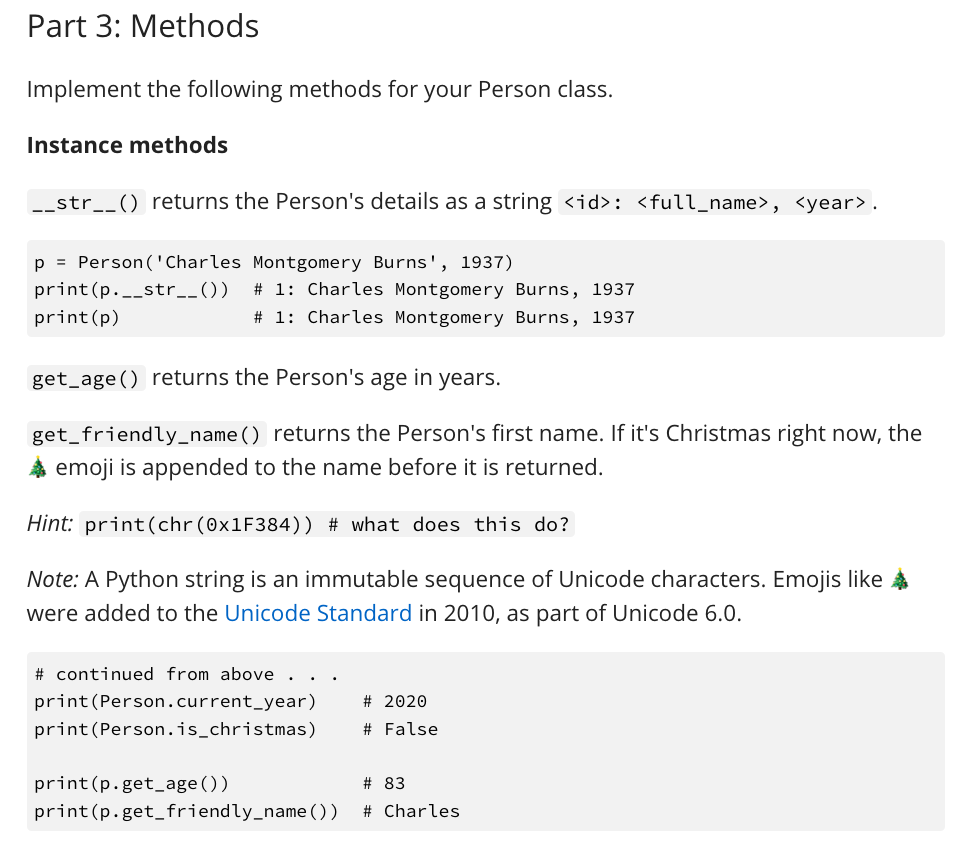966x856 pixels.
Task: Click the print(p.get_age()) line
Action: [220, 783]
